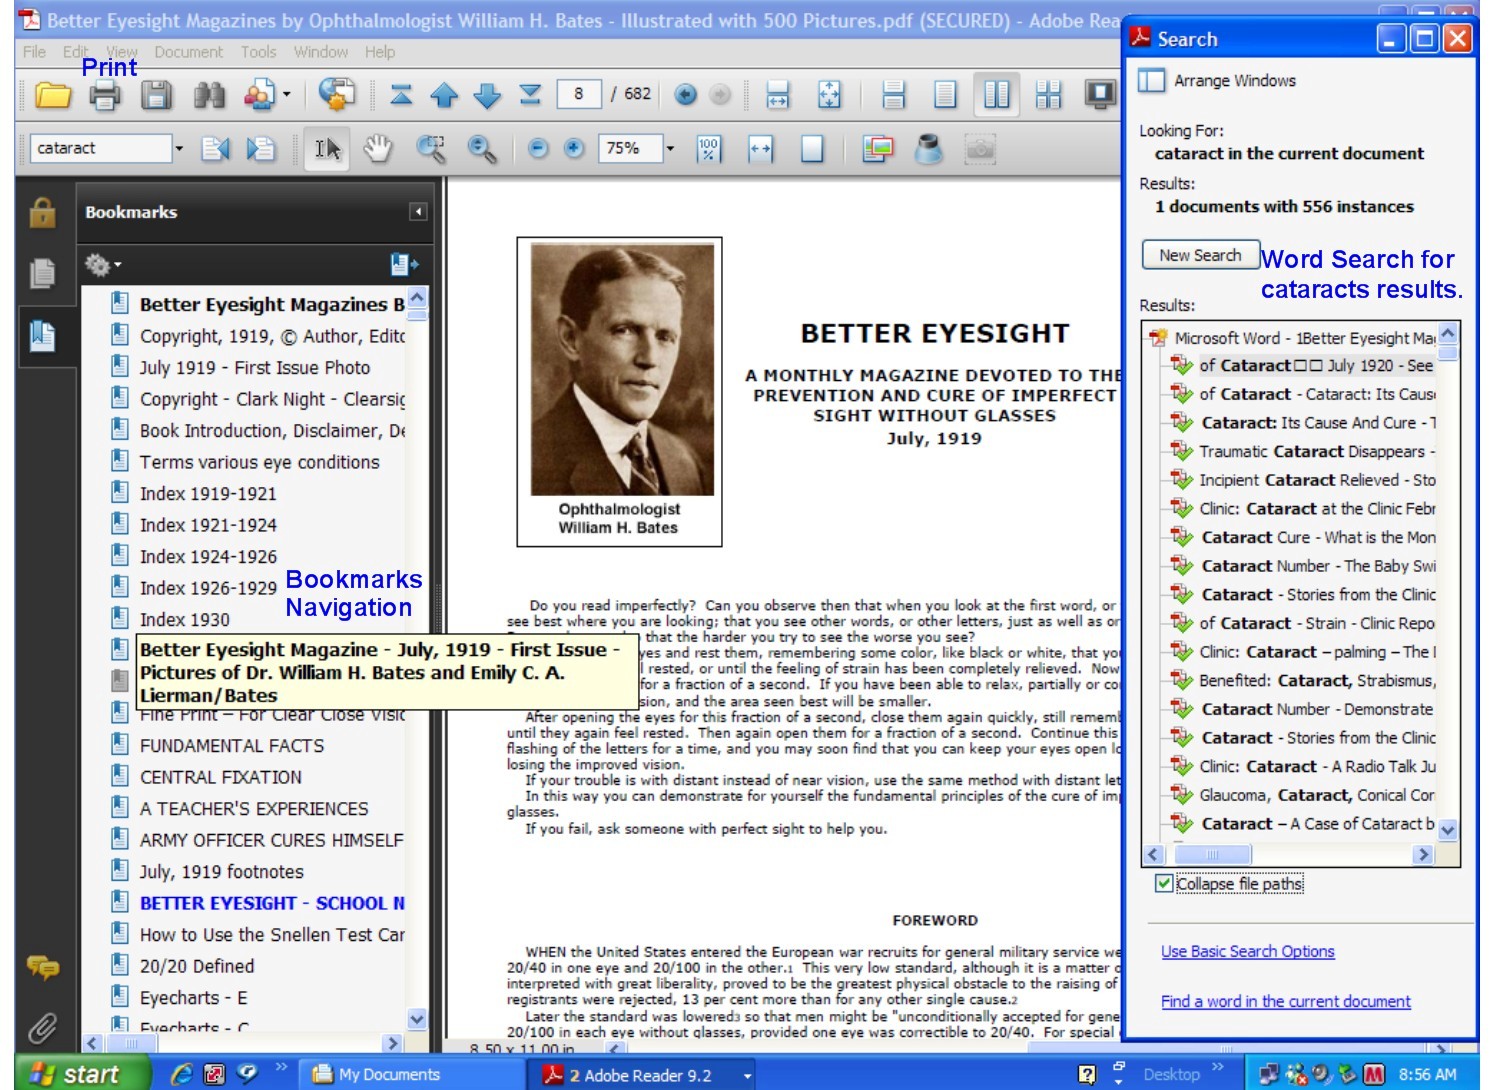Click the new bookmark icon in Bookmarks panel
Screen dimensions: 1500x1090
pos(404,264)
